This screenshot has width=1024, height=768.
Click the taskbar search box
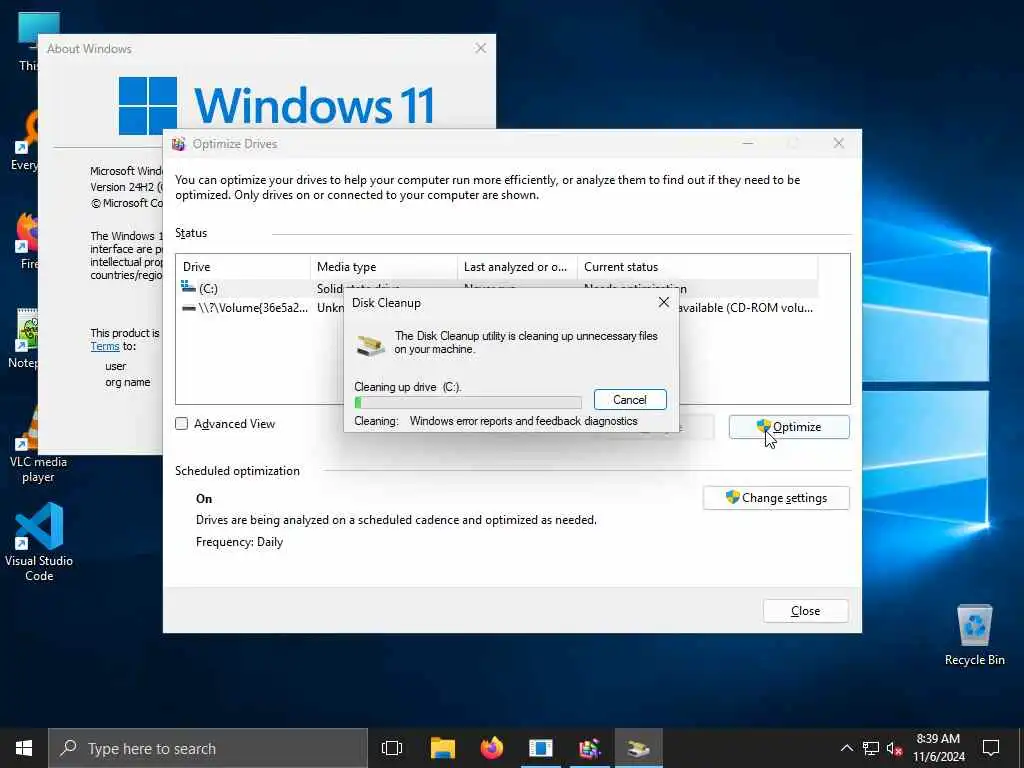click(208, 748)
